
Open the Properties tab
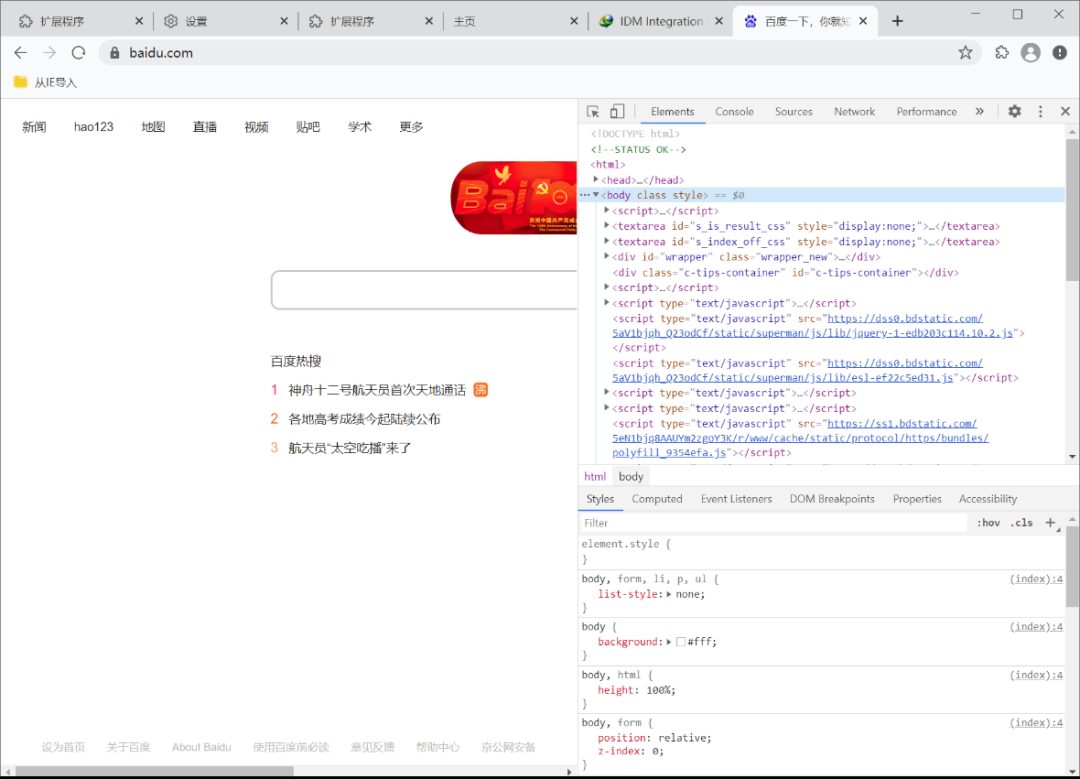click(x=917, y=499)
